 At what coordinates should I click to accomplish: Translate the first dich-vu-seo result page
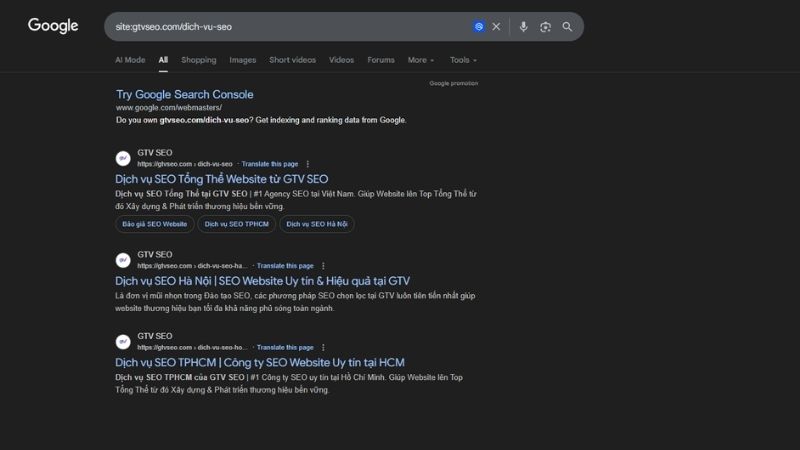269,164
